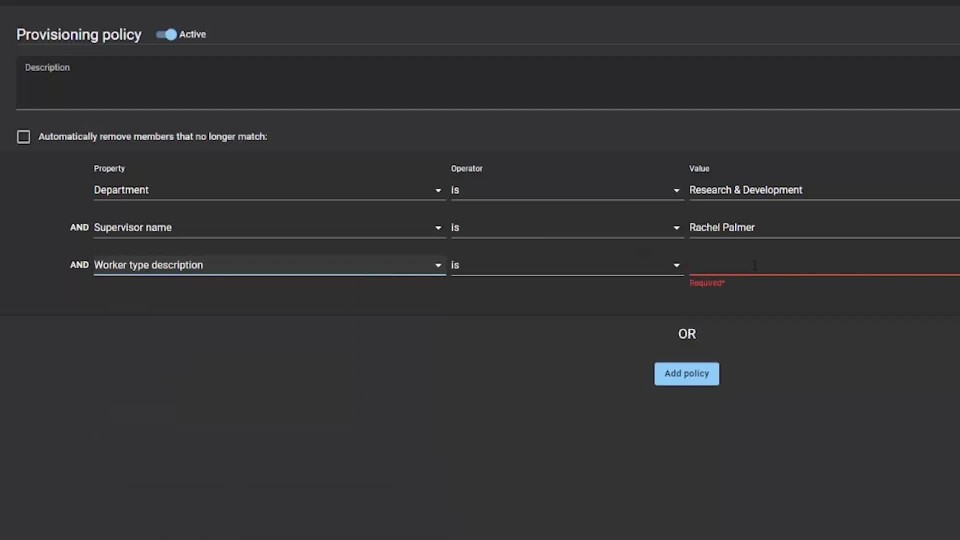
Task: Click the operator arrow icon in Worker type row
Action: pyautogui.click(x=677, y=266)
